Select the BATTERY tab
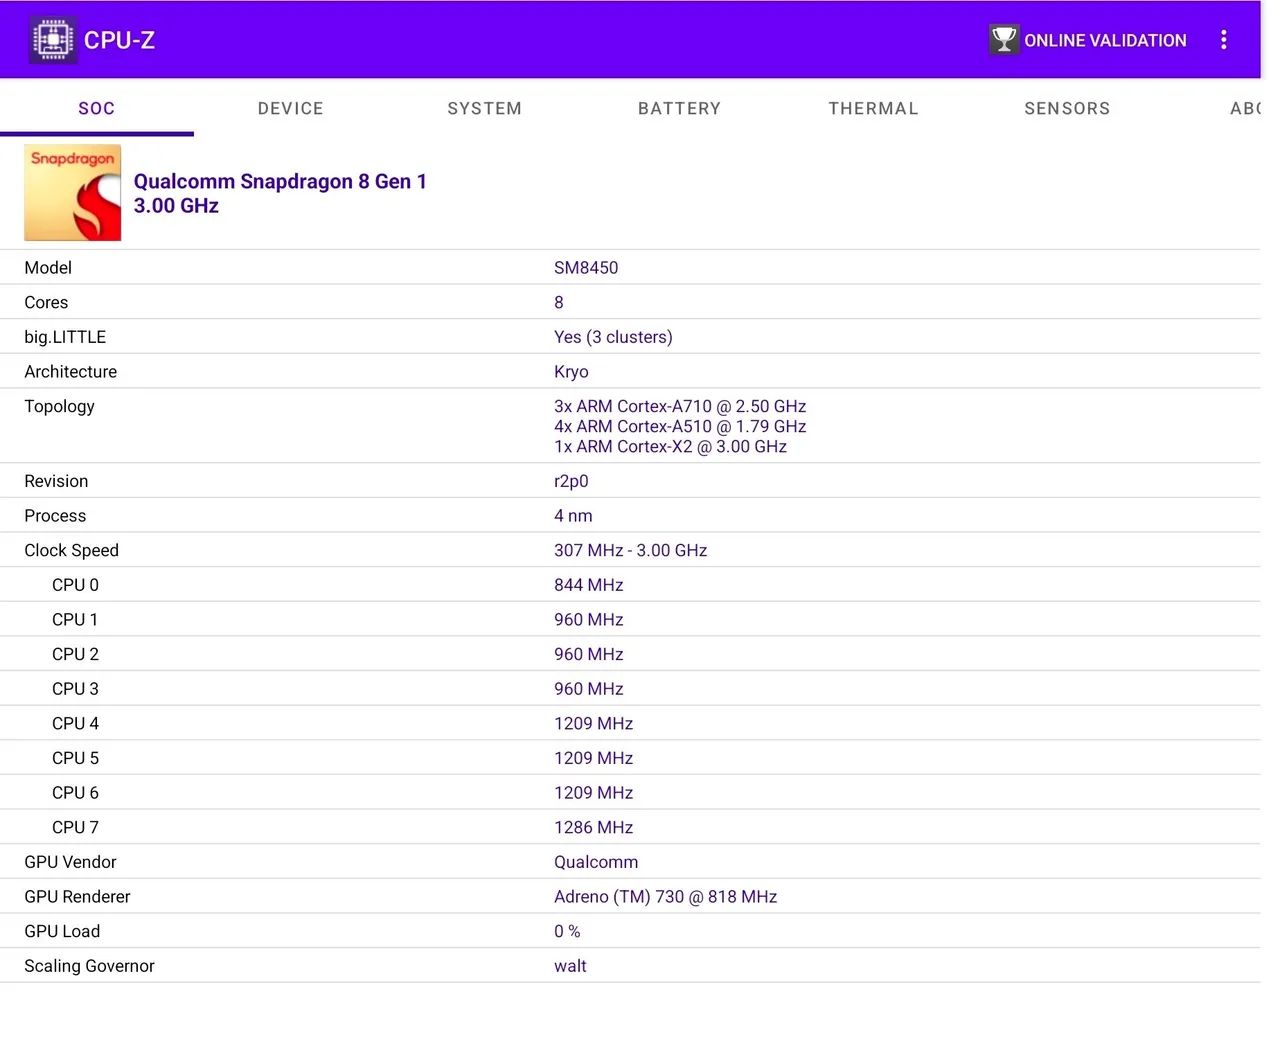This screenshot has height=1057, width=1280. tap(680, 108)
